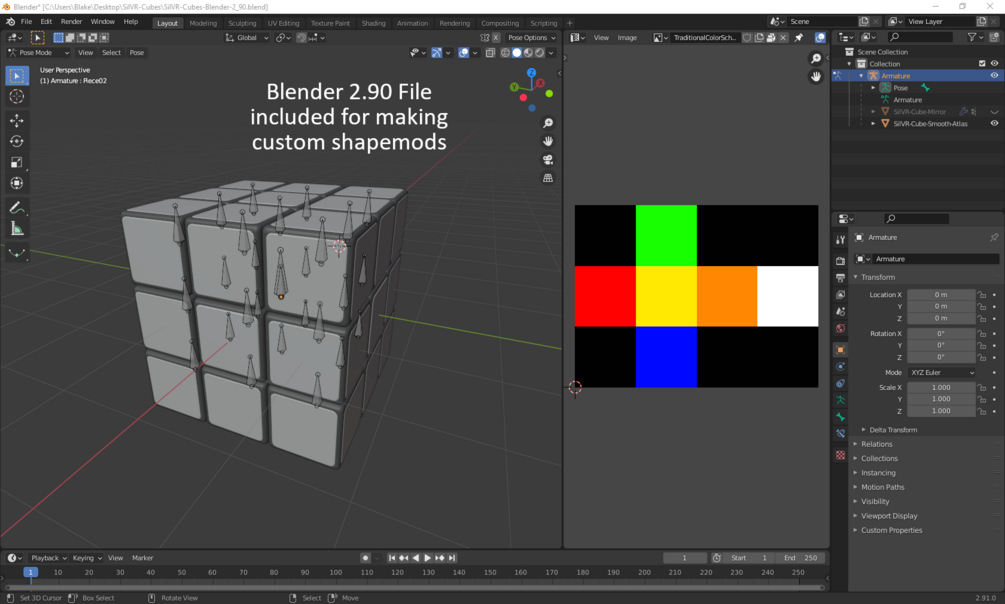Image resolution: width=1005 pixels, height=604 pixels.
Task: Open the Pose Options dropdown
Action: click(531, 38)
